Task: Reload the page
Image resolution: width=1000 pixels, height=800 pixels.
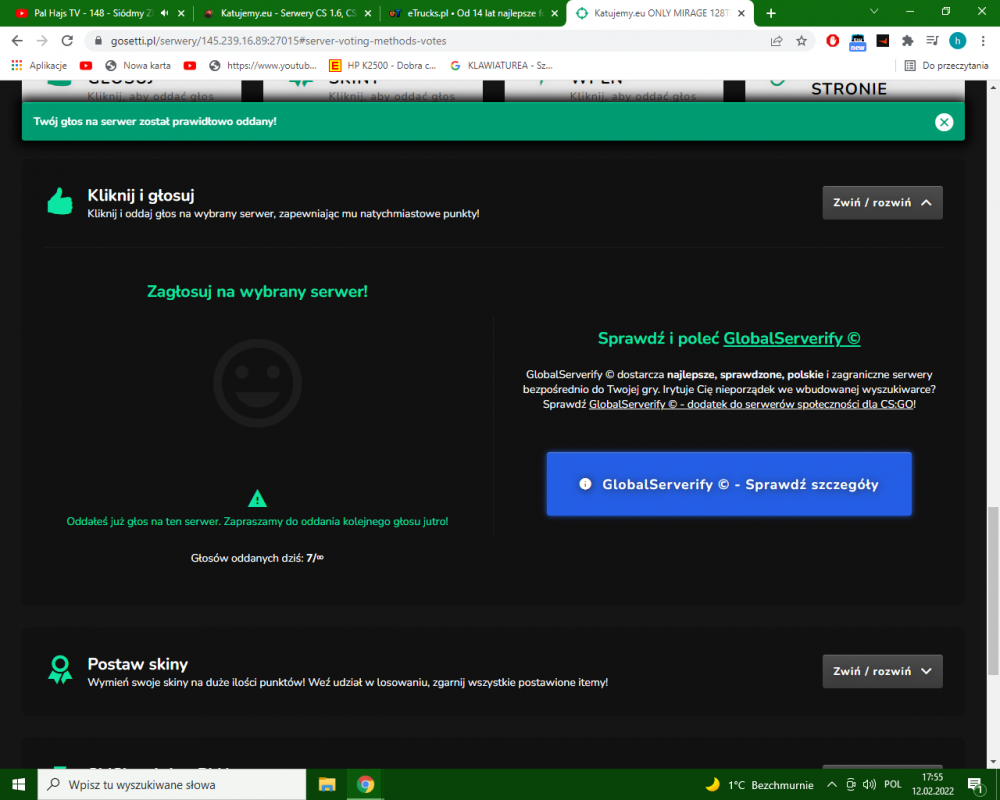Action: pos(67,41)
